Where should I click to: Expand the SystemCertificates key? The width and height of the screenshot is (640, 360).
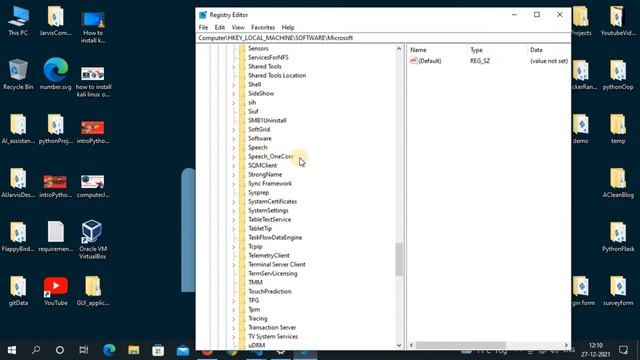pyautogui.click(x=234, y=202)
